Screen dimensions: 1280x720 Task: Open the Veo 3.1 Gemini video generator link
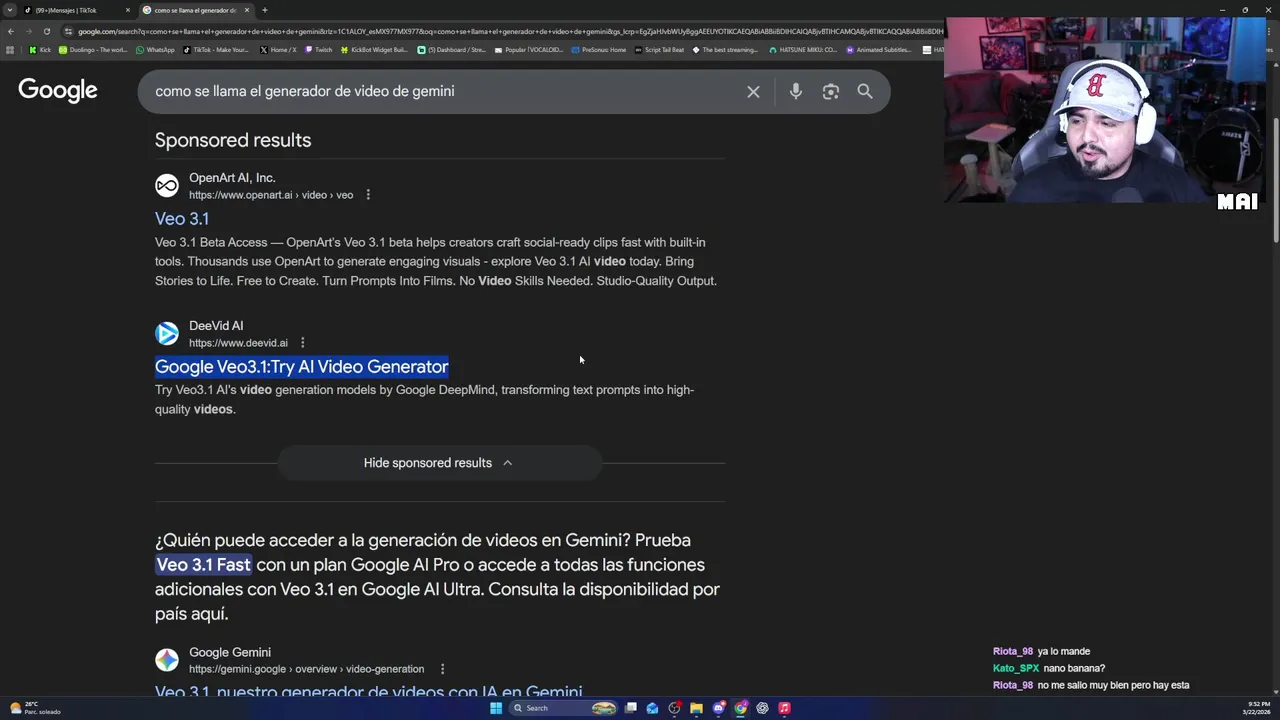point(368,690)
